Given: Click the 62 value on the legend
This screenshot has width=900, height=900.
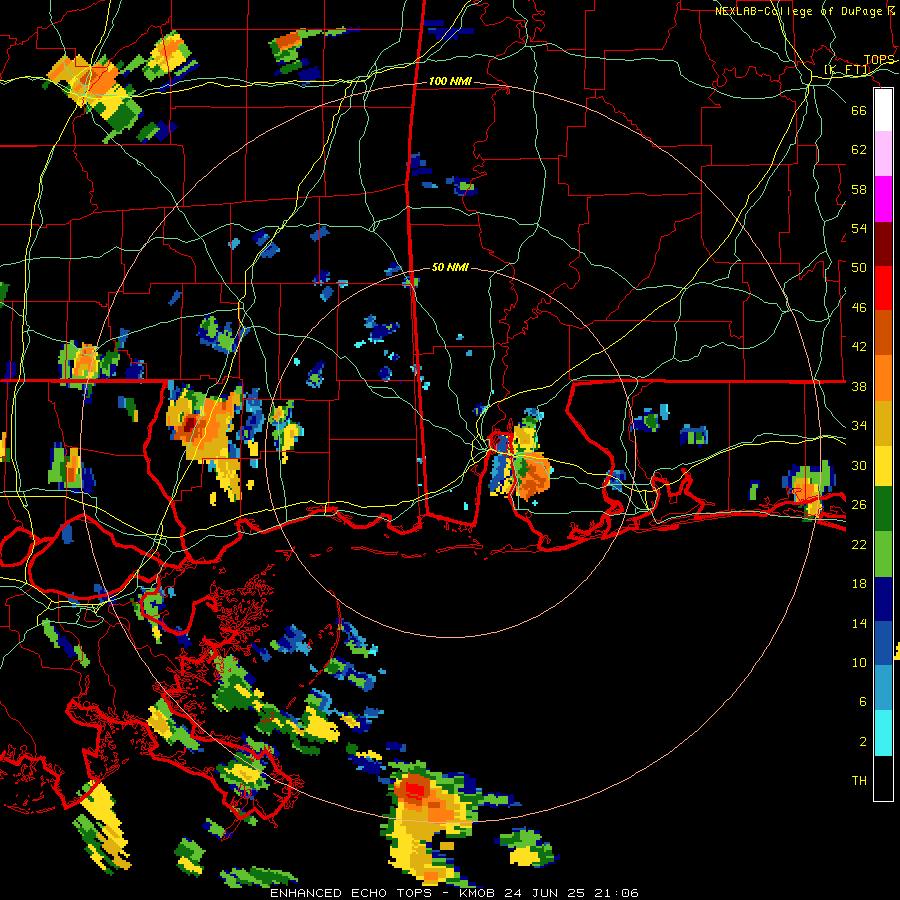Looking at the screenshot, I should tap(859, 149).
